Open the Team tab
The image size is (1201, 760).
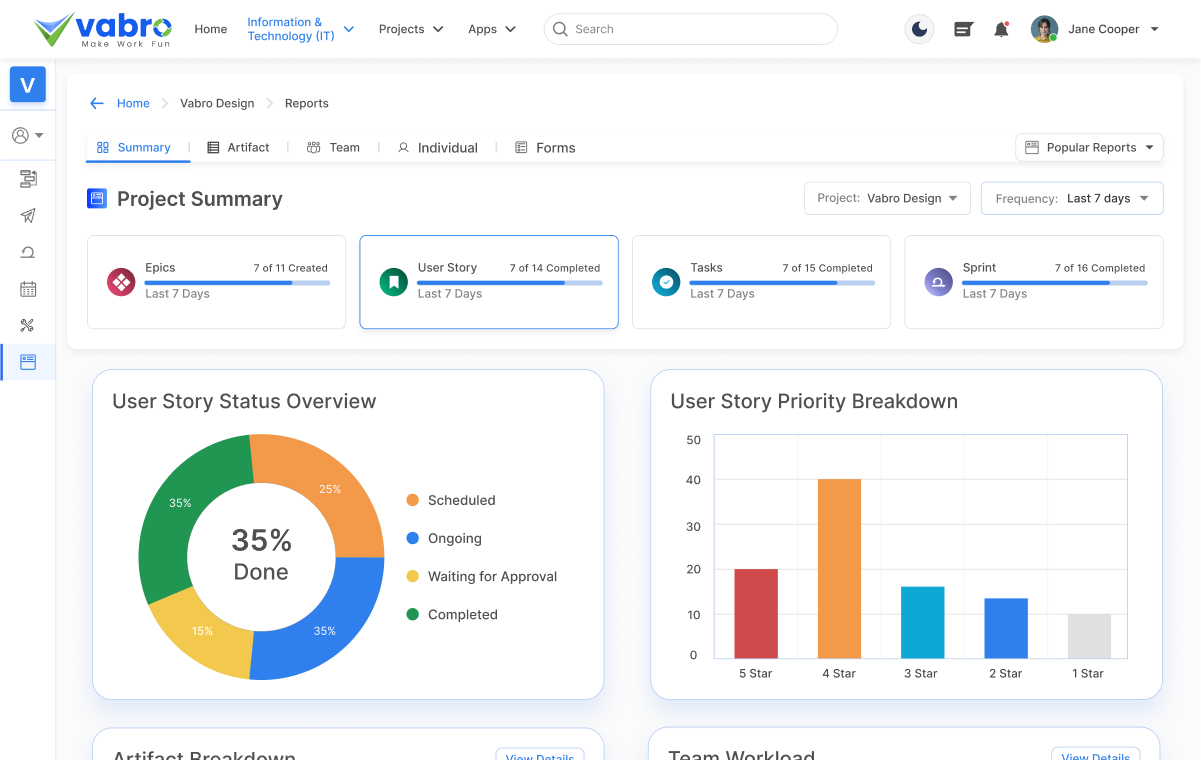click(333, 147)
